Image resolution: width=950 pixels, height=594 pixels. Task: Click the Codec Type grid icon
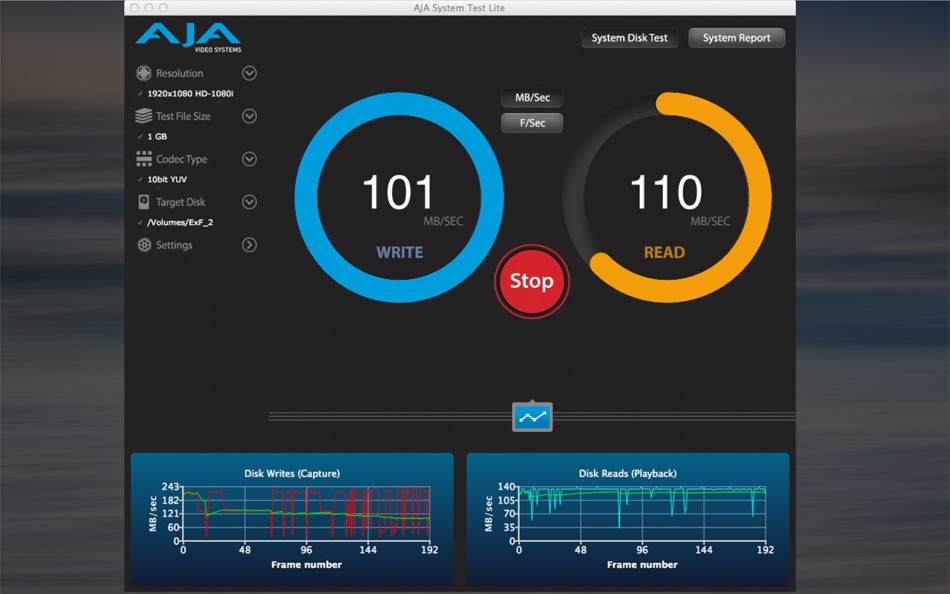(144, 159)
